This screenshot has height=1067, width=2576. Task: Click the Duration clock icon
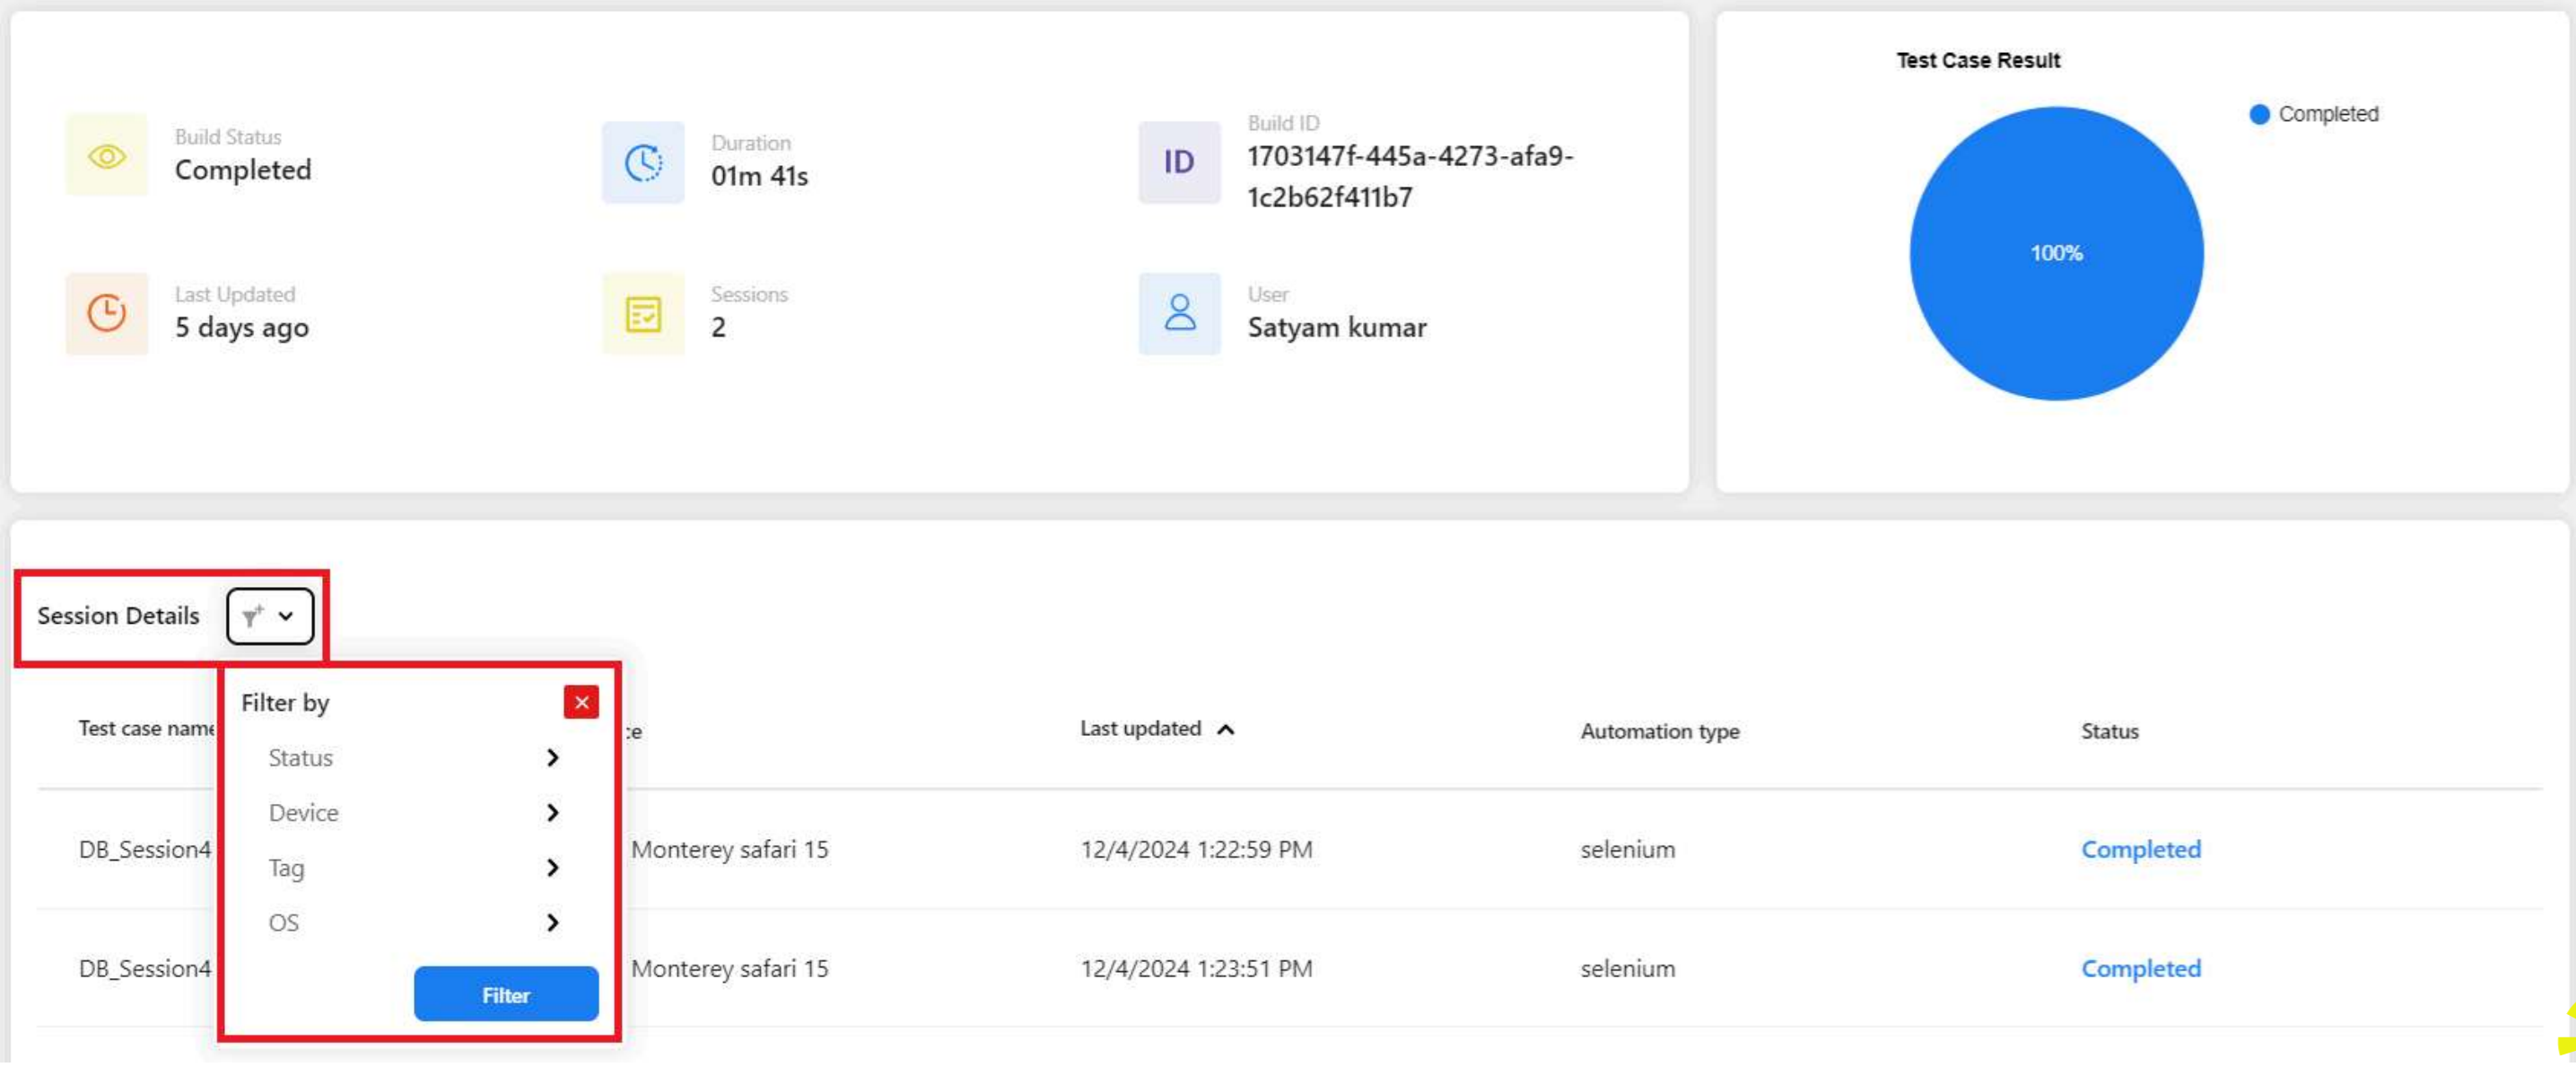tap(643, 162)
